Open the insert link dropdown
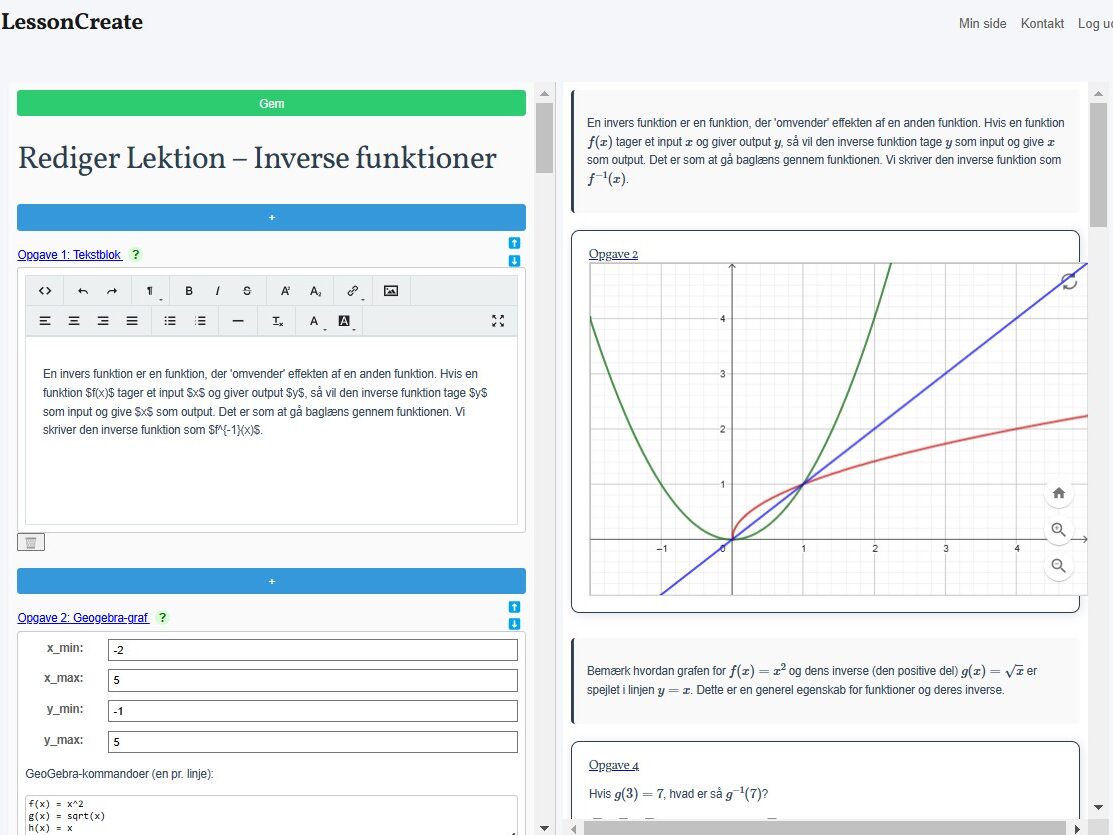This screenshot has height=835, width=1113. click(x=353, y=291)
